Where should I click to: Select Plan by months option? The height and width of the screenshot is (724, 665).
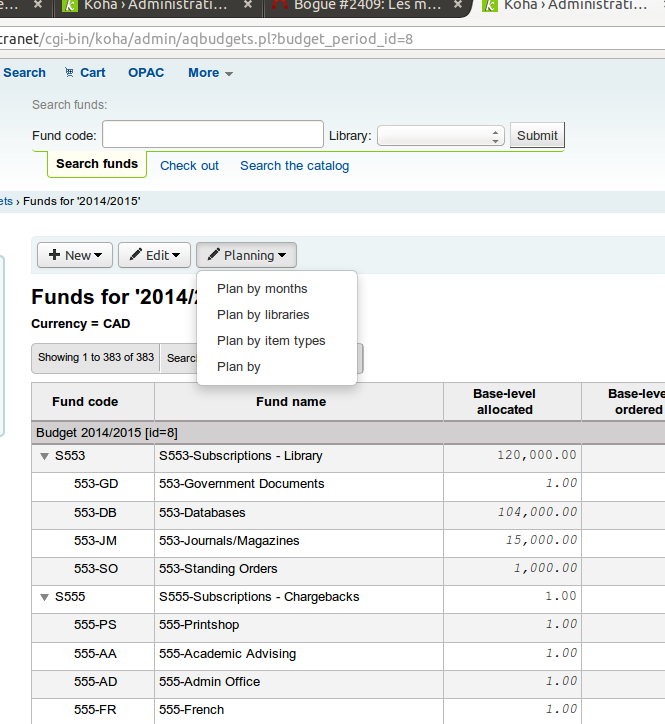(x=262, y=289)
